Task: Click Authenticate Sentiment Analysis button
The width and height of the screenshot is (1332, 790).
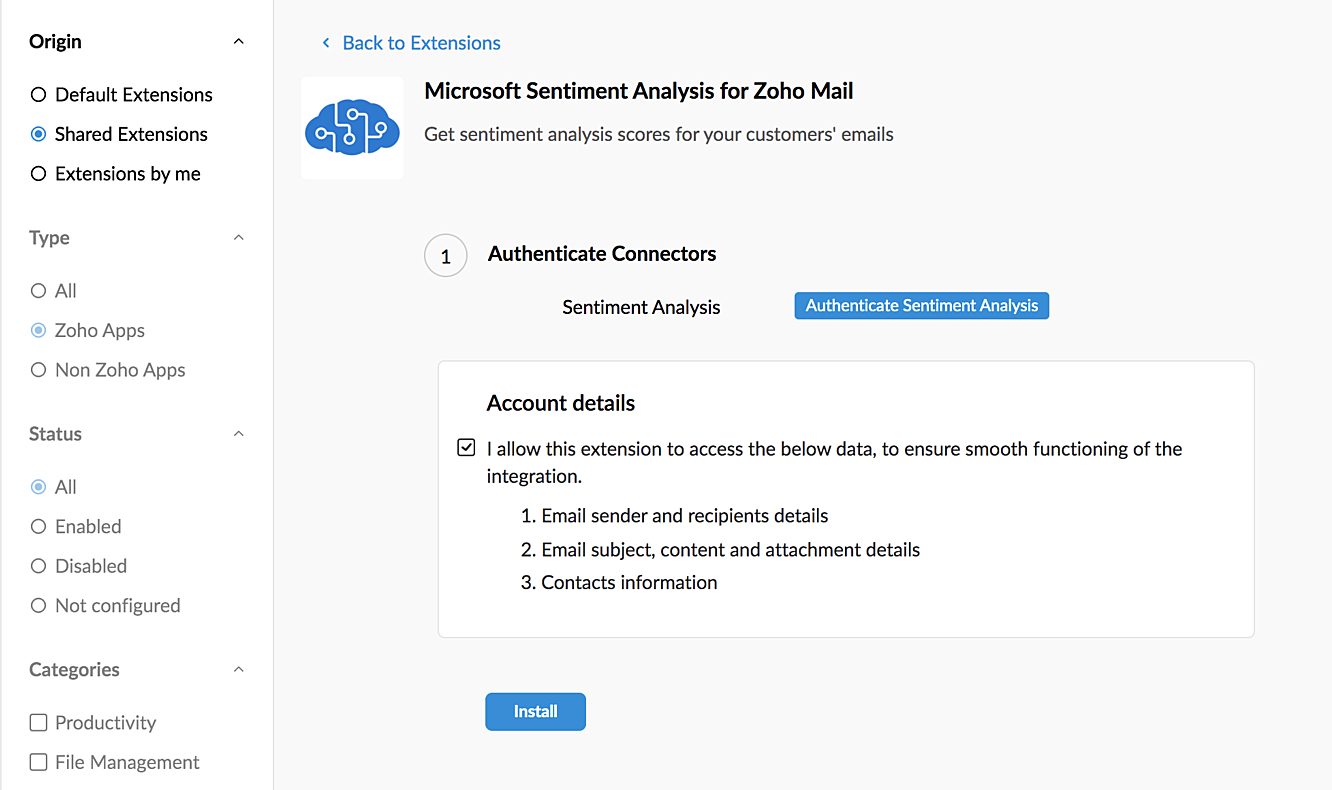Action: pyautogui.click(x=921, y=306)
